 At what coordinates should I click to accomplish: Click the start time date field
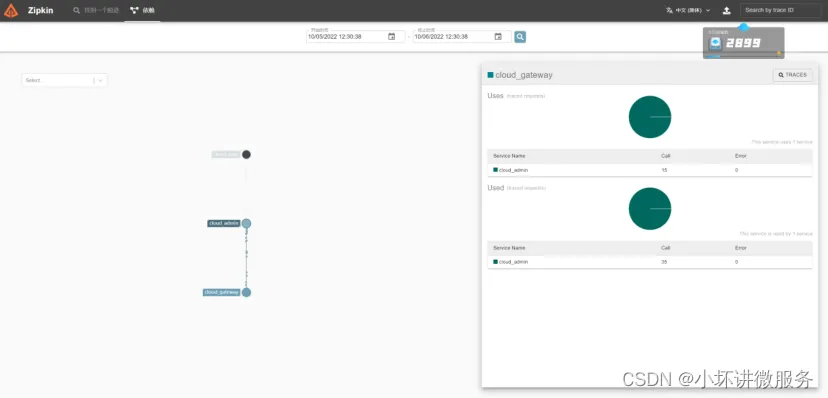click(x=346, y=36)
